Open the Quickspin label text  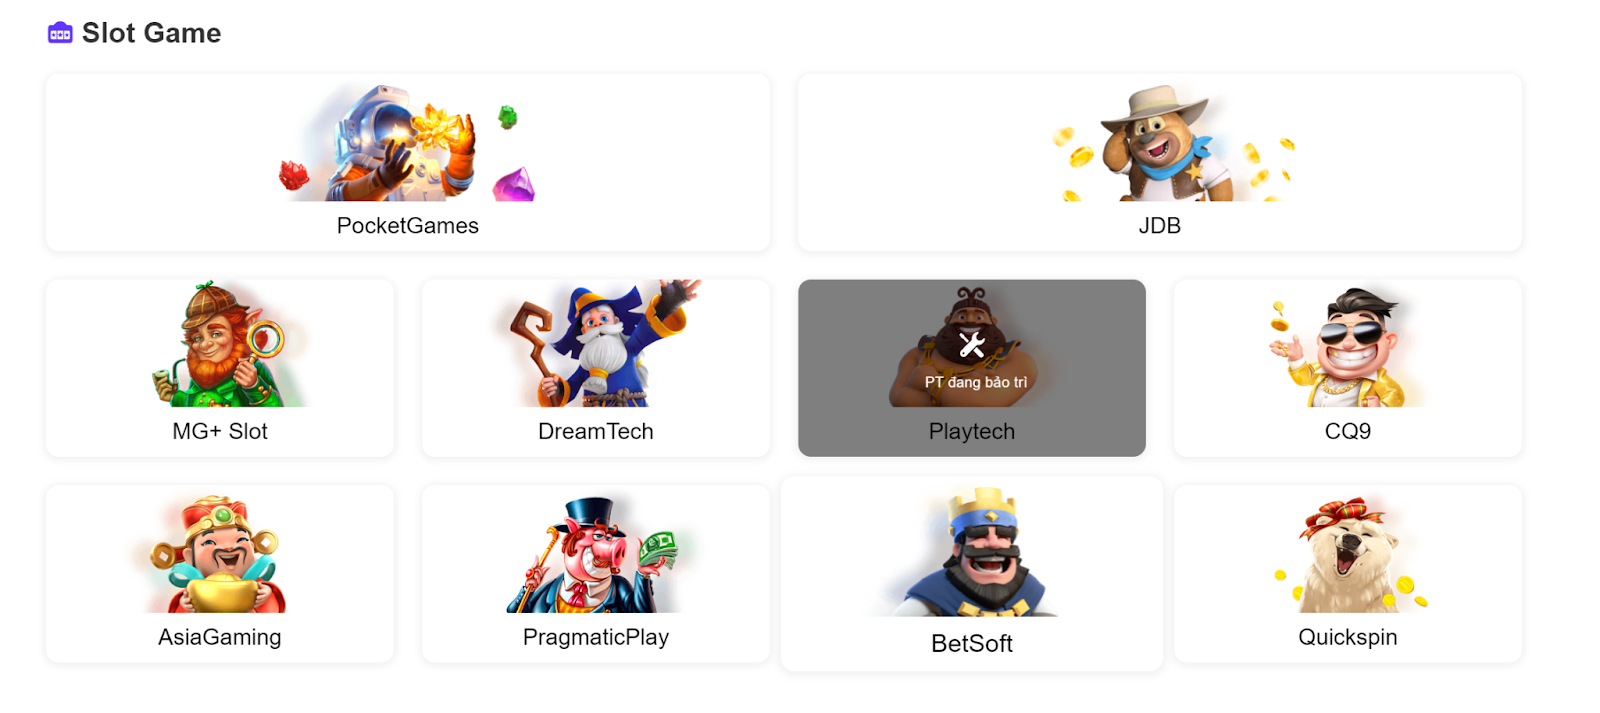(1348, 637)
